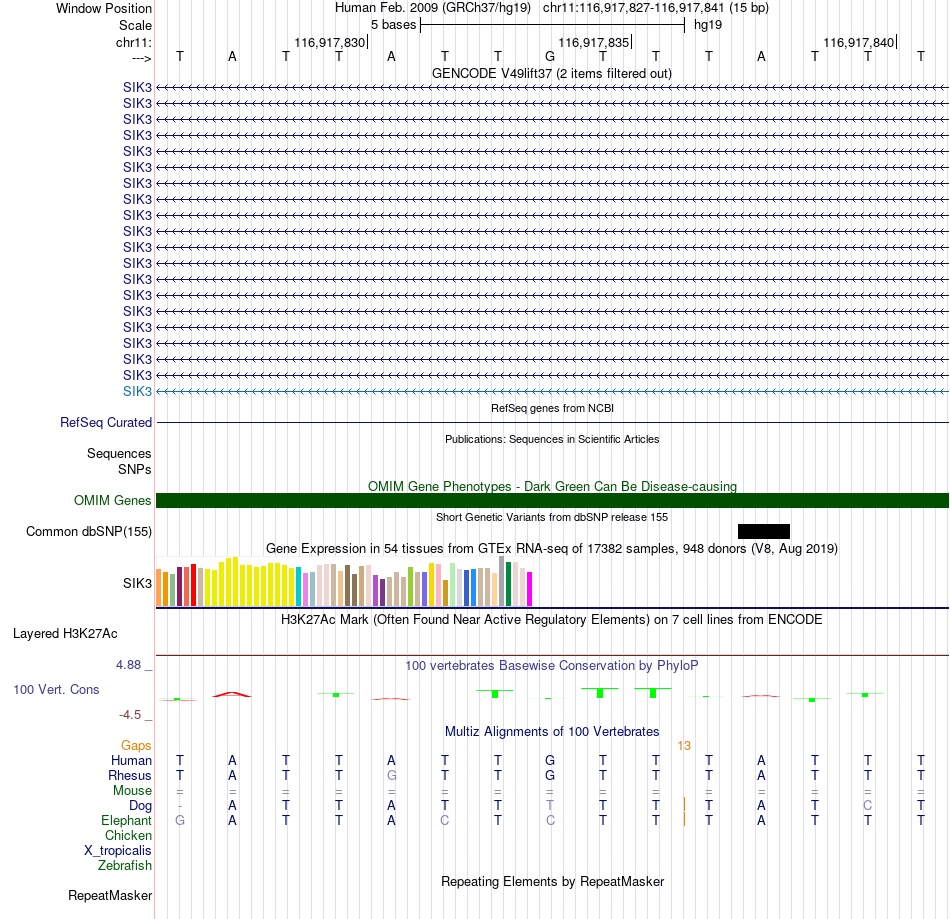Open the Publications: Sequences in Scientific Articles title
This screenshot has width=950, height=919.
(x=552, y=439)
